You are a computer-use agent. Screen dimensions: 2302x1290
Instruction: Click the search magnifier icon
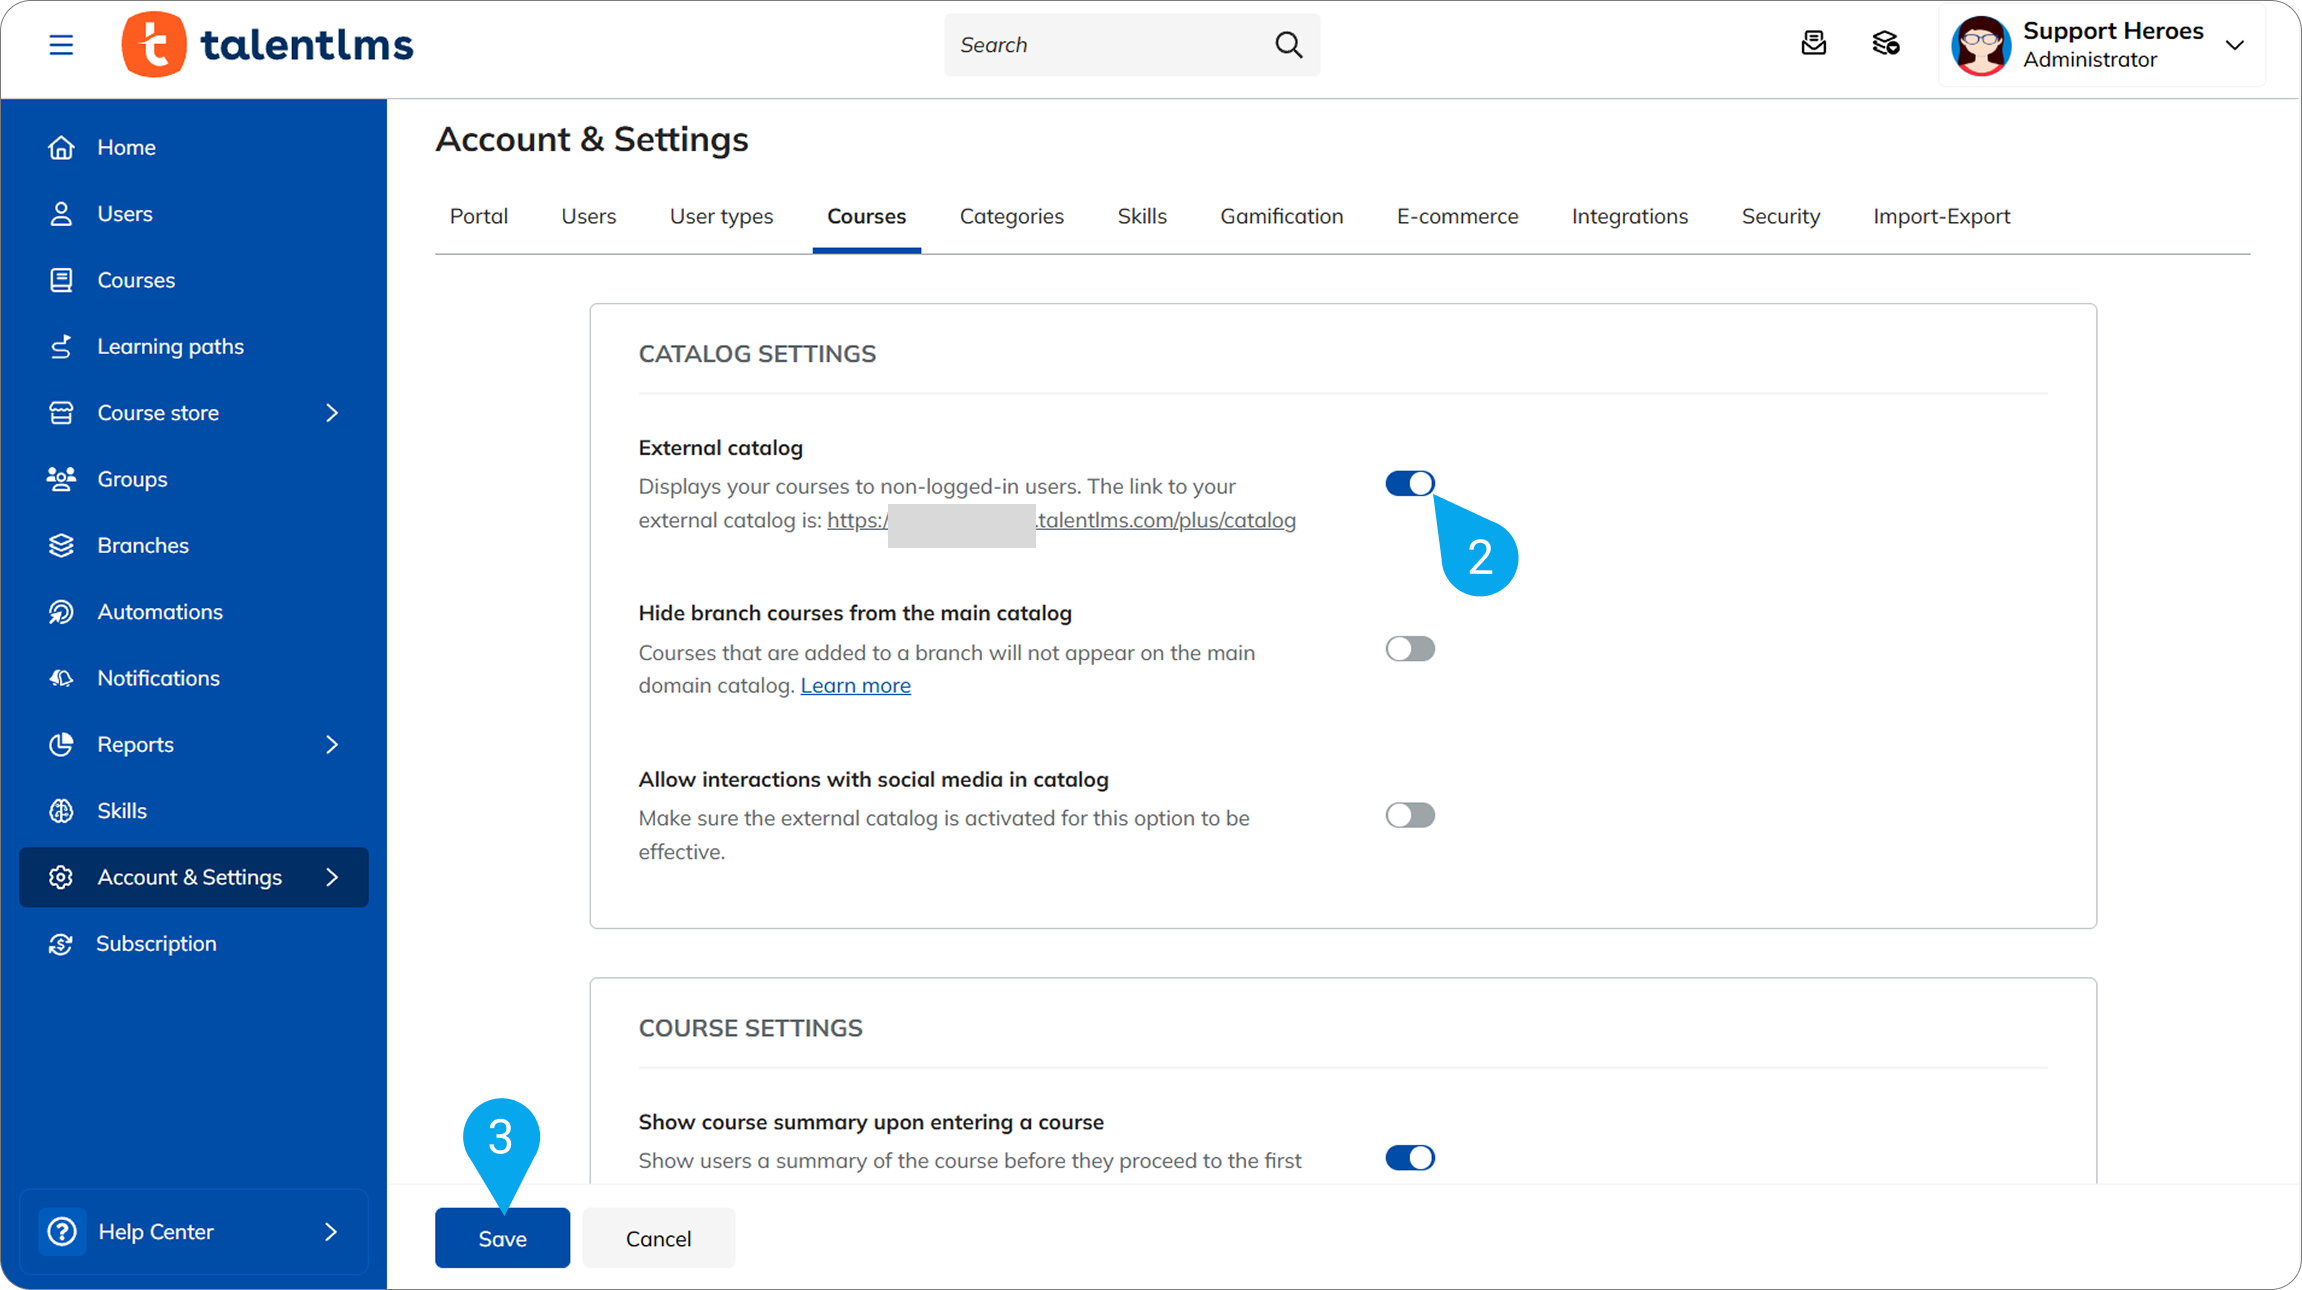click(1288, 45)
